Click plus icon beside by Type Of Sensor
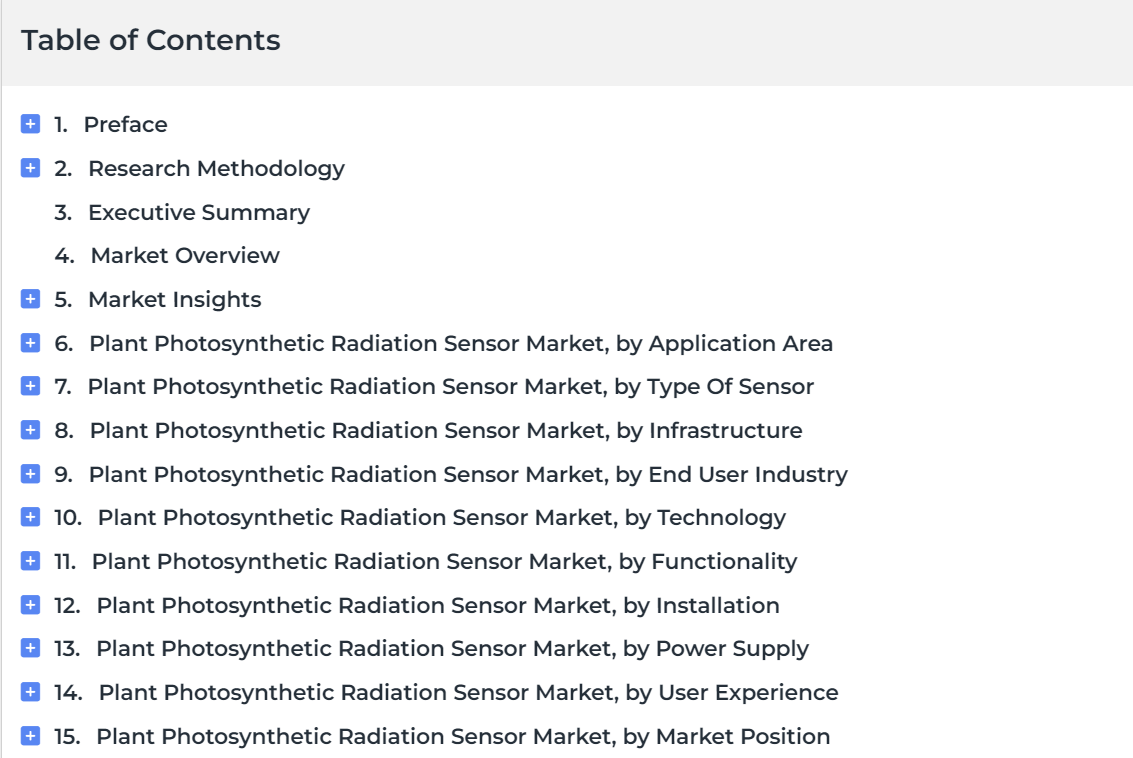Screen dimensions: 1133x758 [x=30, y=387]
